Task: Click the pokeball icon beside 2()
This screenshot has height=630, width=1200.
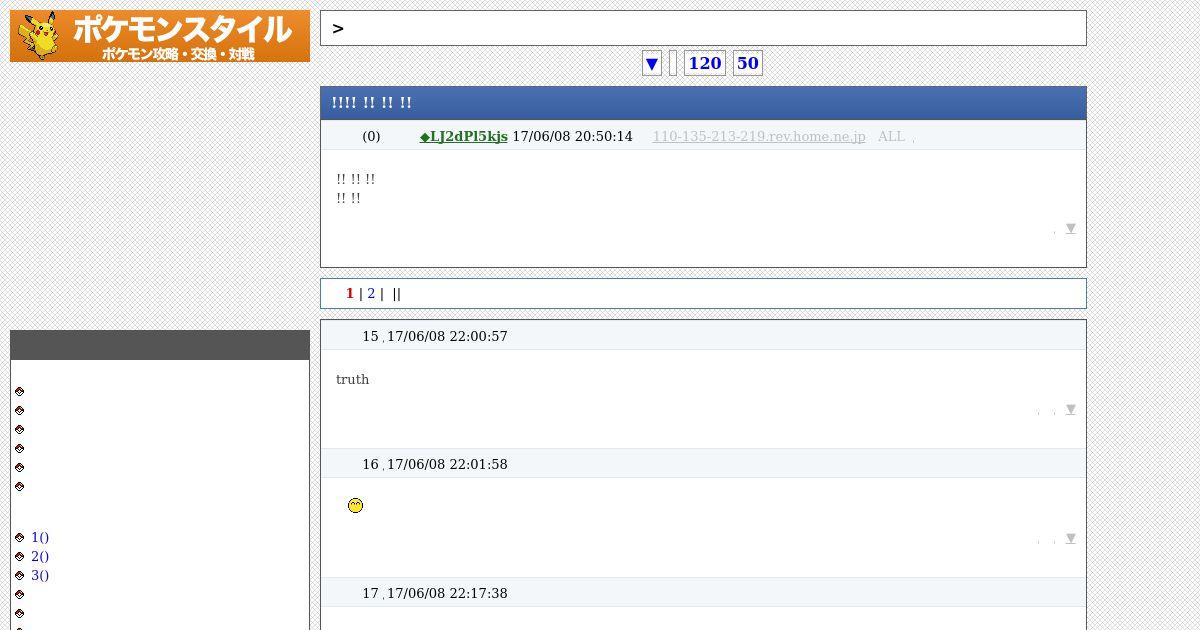Action: point(19,557)
